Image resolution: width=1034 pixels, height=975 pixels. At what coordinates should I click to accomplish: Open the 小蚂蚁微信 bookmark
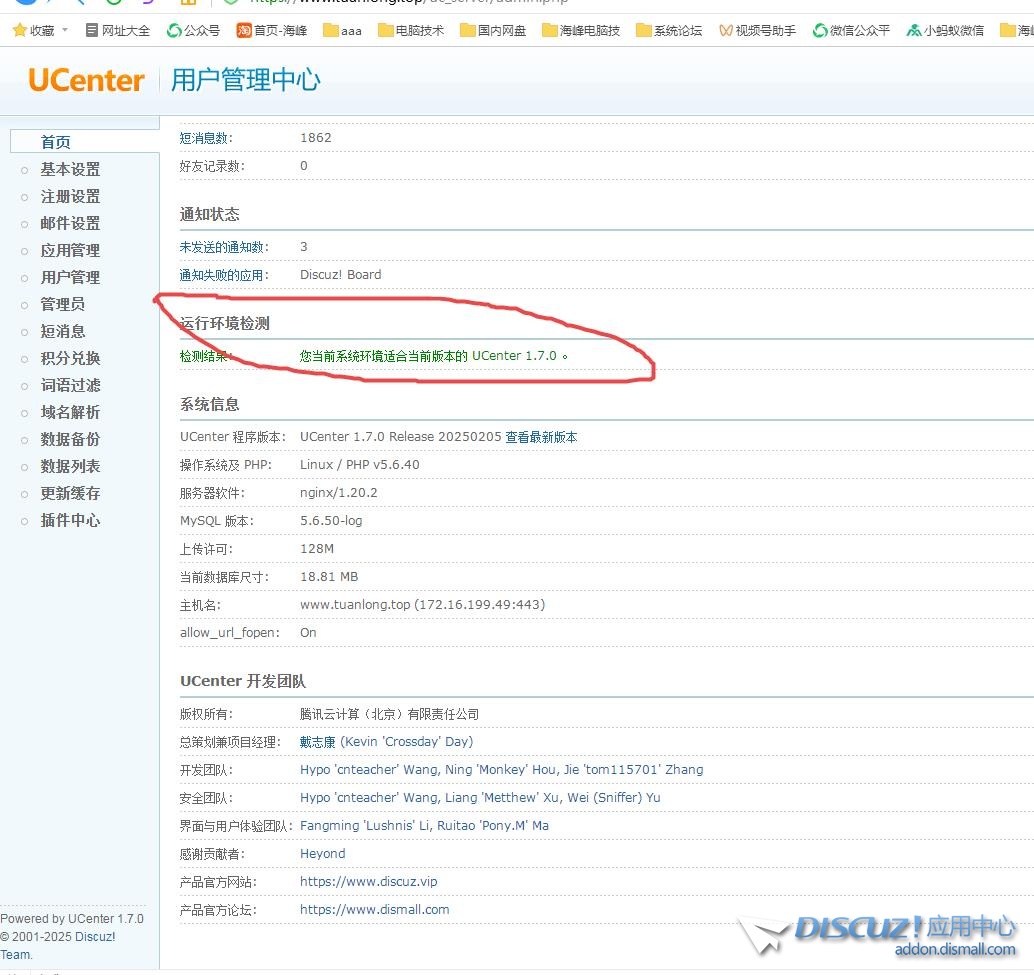click(945, 30)
